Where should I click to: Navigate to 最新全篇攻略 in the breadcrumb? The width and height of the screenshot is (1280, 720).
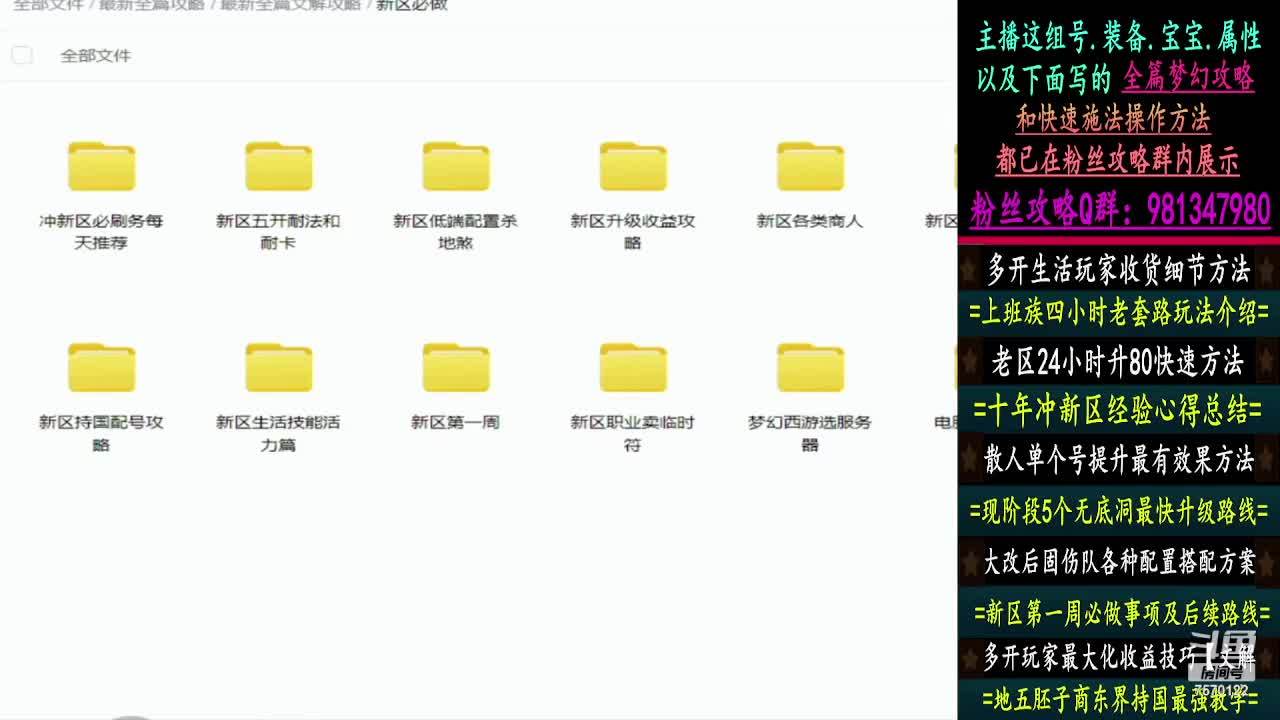(x=151, y=5)
